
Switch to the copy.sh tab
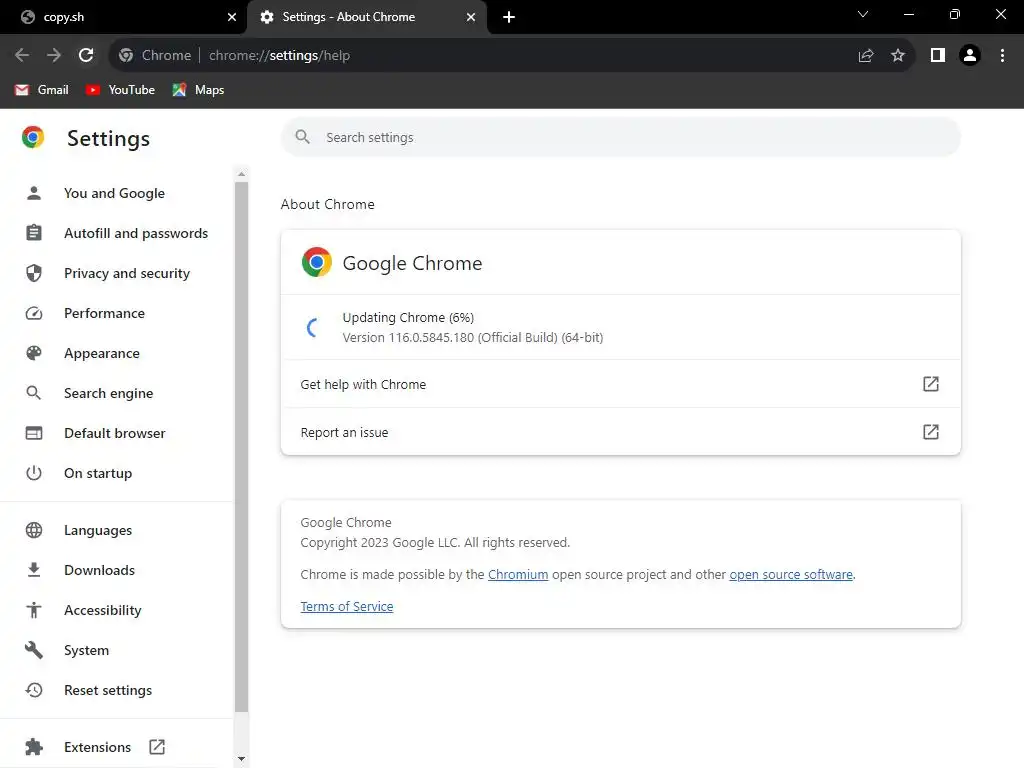click(x=120, y=17)
